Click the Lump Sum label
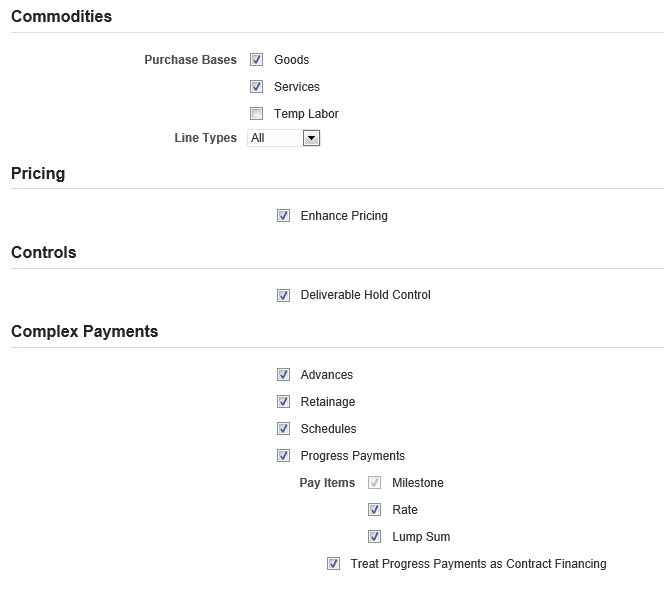Screen dimensions: 664x595 tap(421, 537)
